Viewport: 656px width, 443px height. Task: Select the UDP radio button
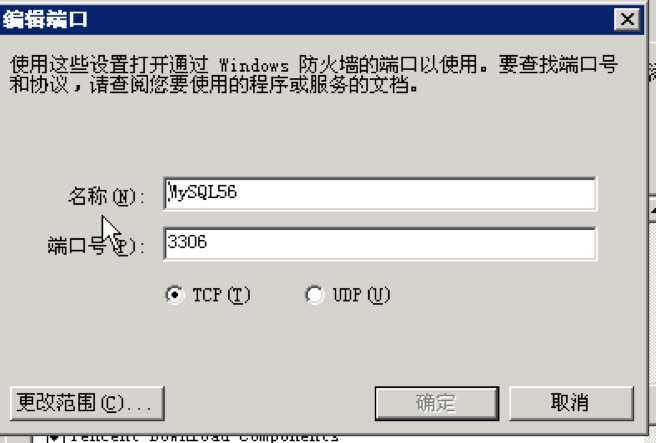pos(314,295)
